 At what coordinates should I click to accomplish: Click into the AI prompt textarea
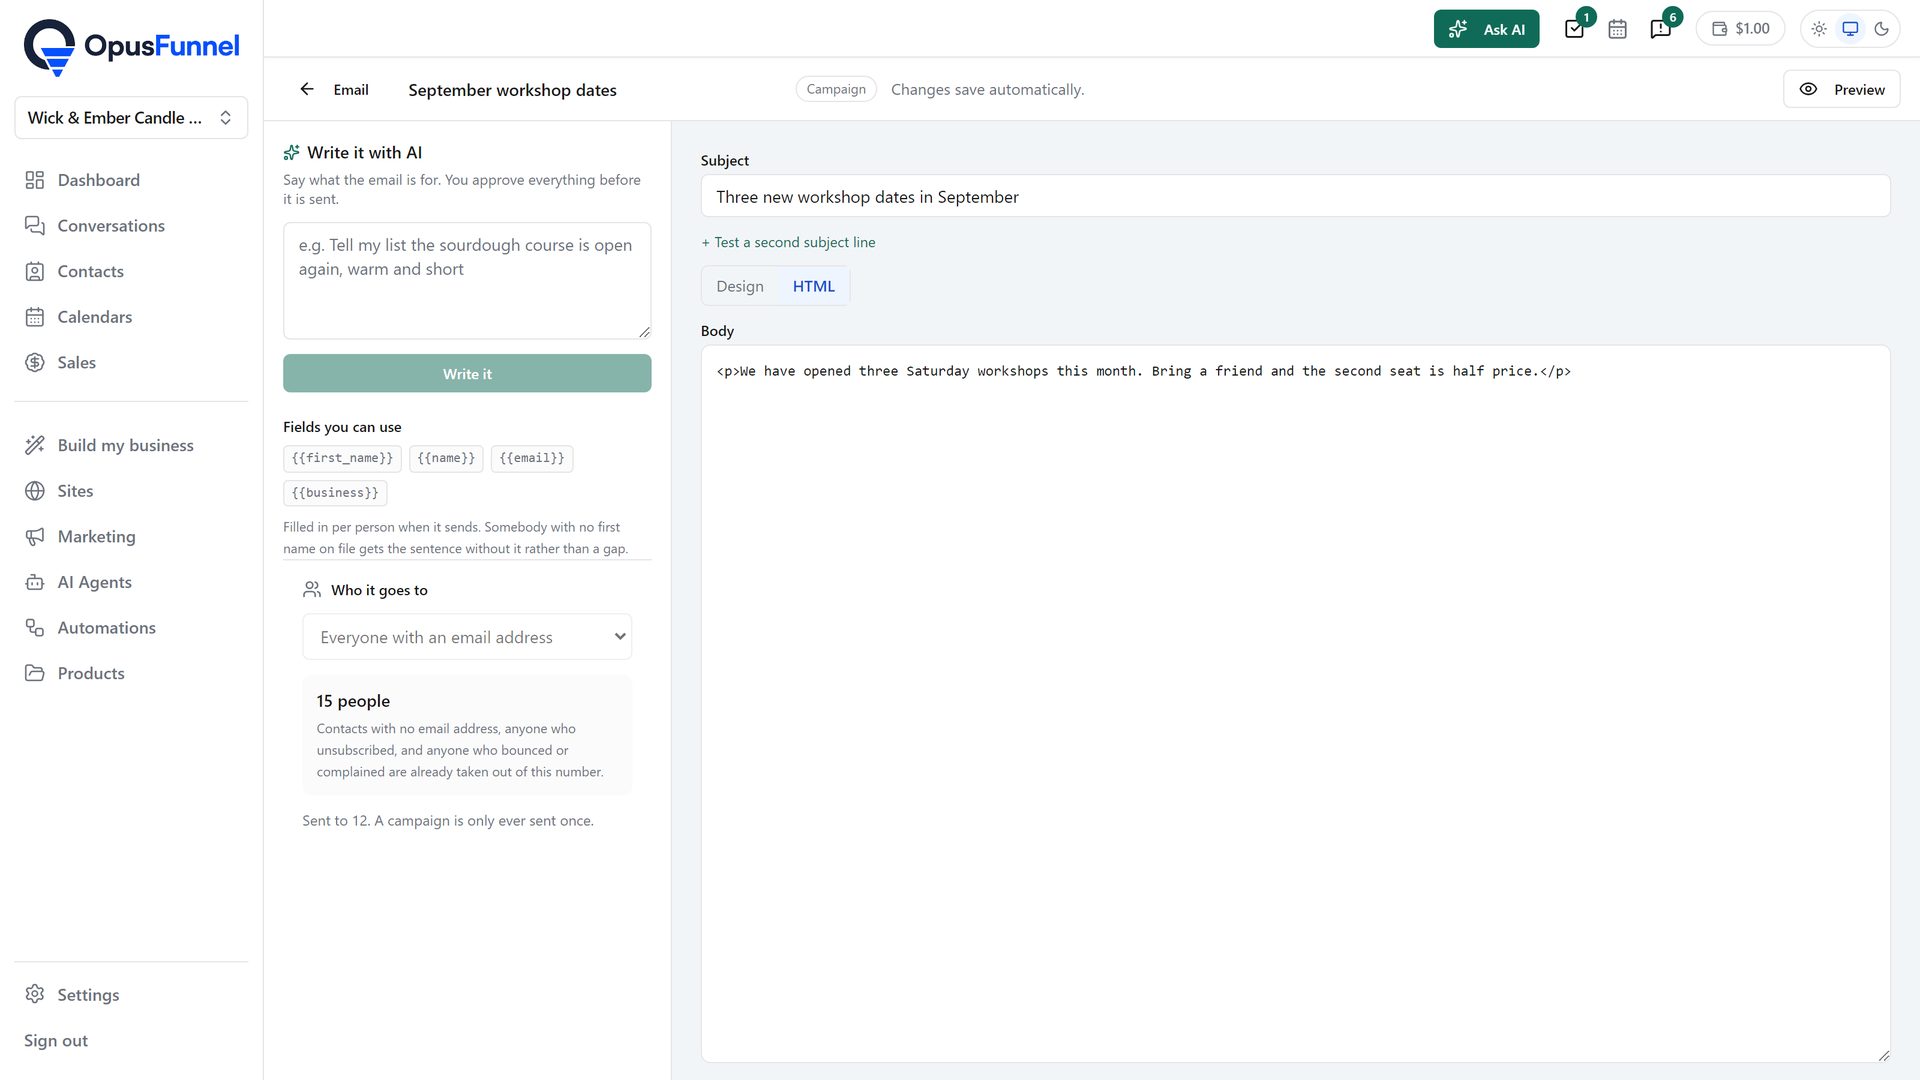click(x=467, y=281)
